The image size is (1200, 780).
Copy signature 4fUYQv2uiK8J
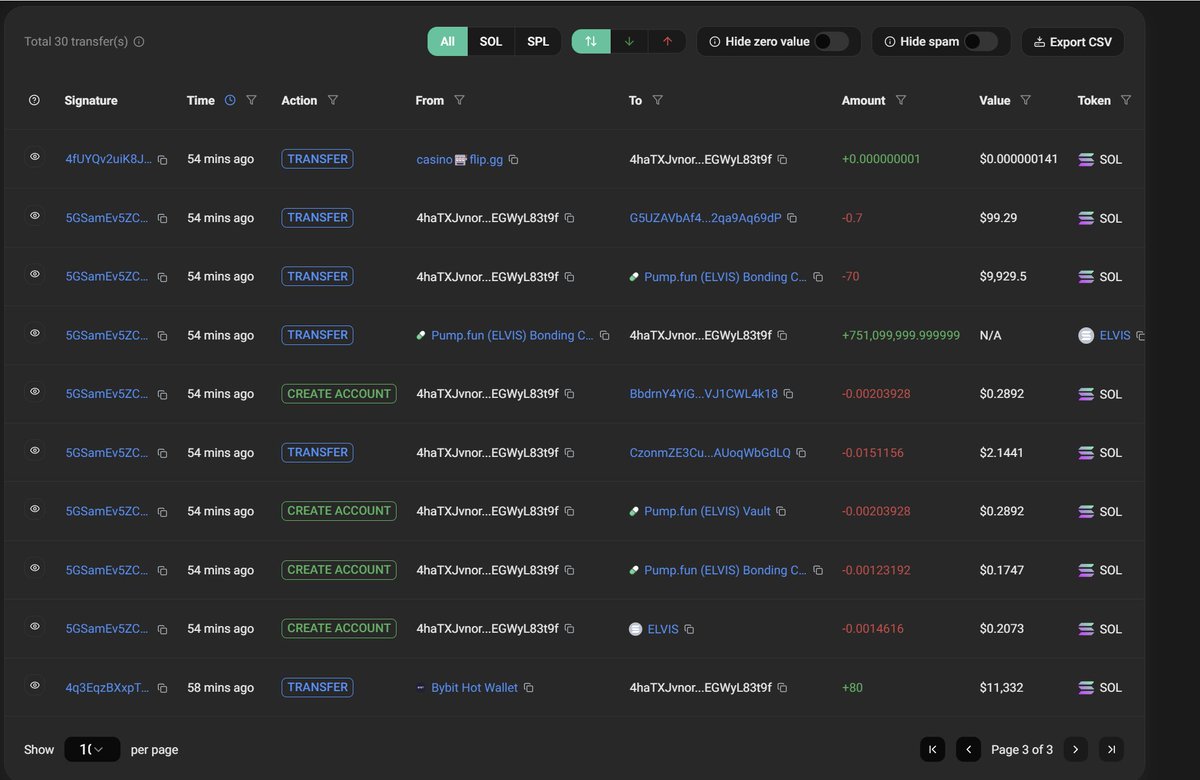click(x=162, y=160)
